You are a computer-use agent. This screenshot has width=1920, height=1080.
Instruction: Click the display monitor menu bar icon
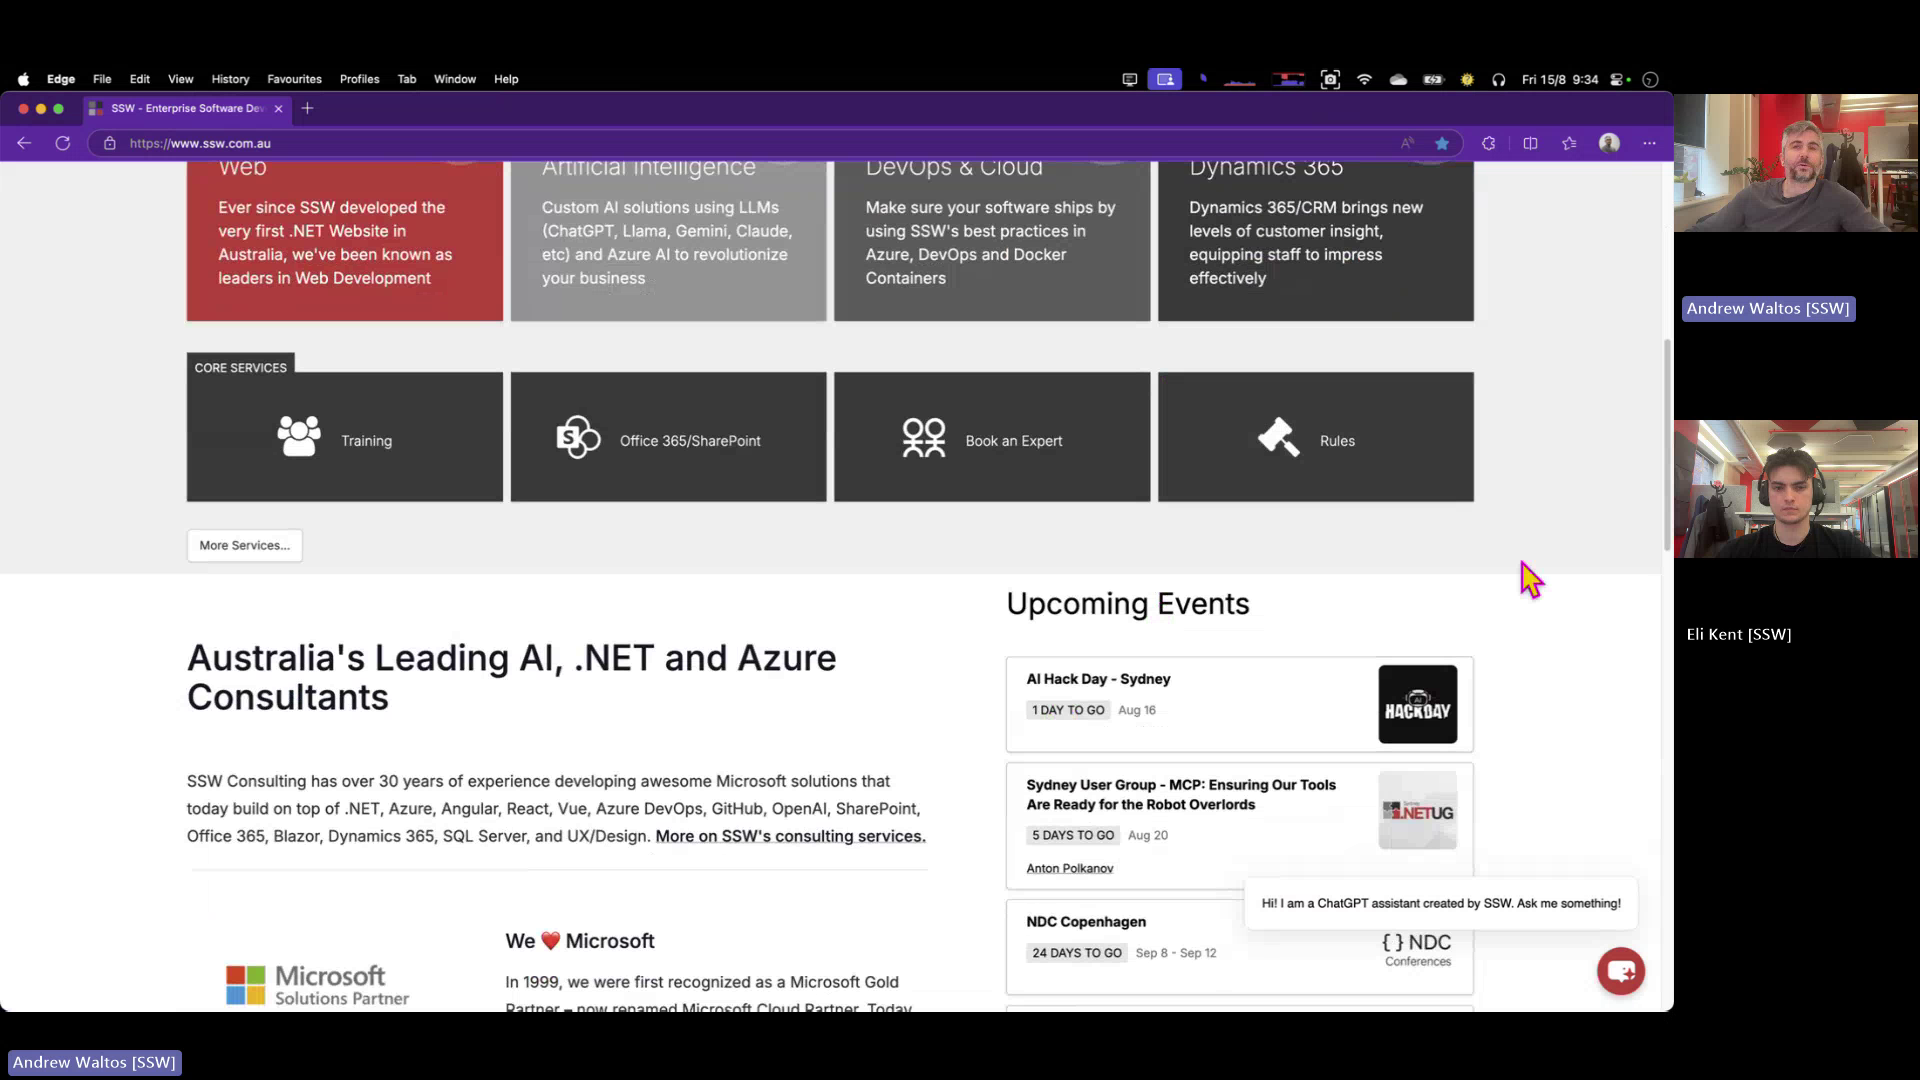(1129, 79)
